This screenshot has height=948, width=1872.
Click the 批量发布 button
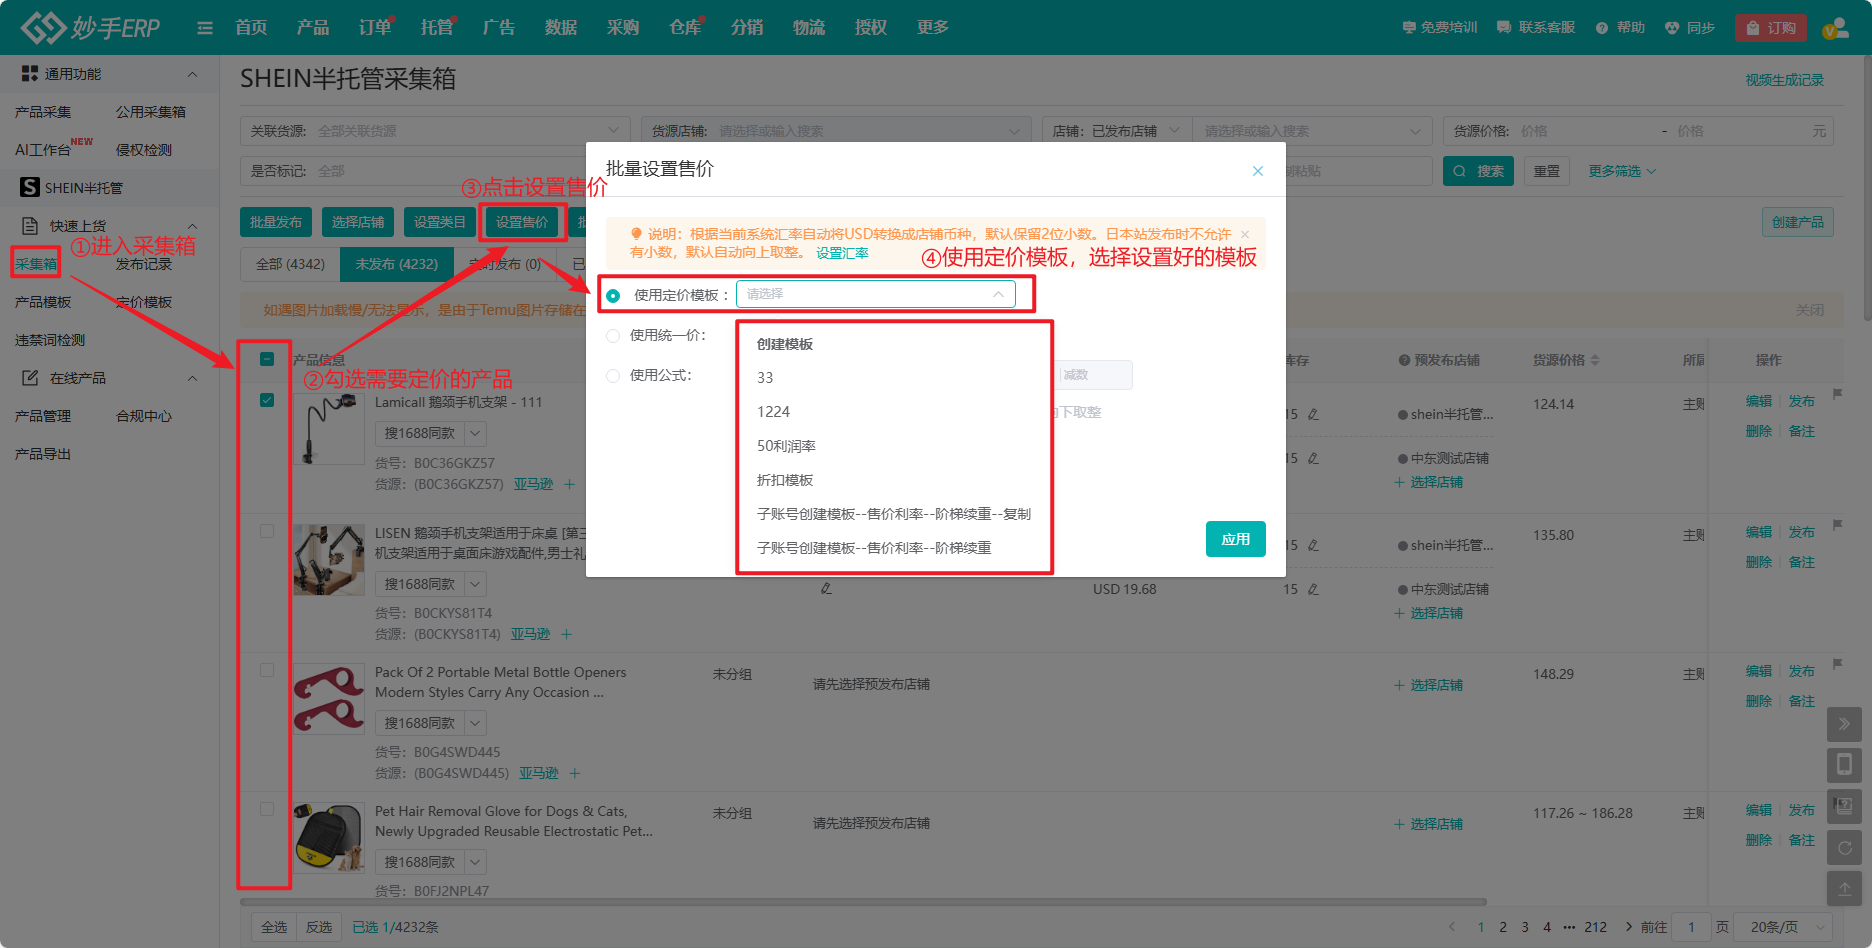pyautogui.click(x=276, y=222)
